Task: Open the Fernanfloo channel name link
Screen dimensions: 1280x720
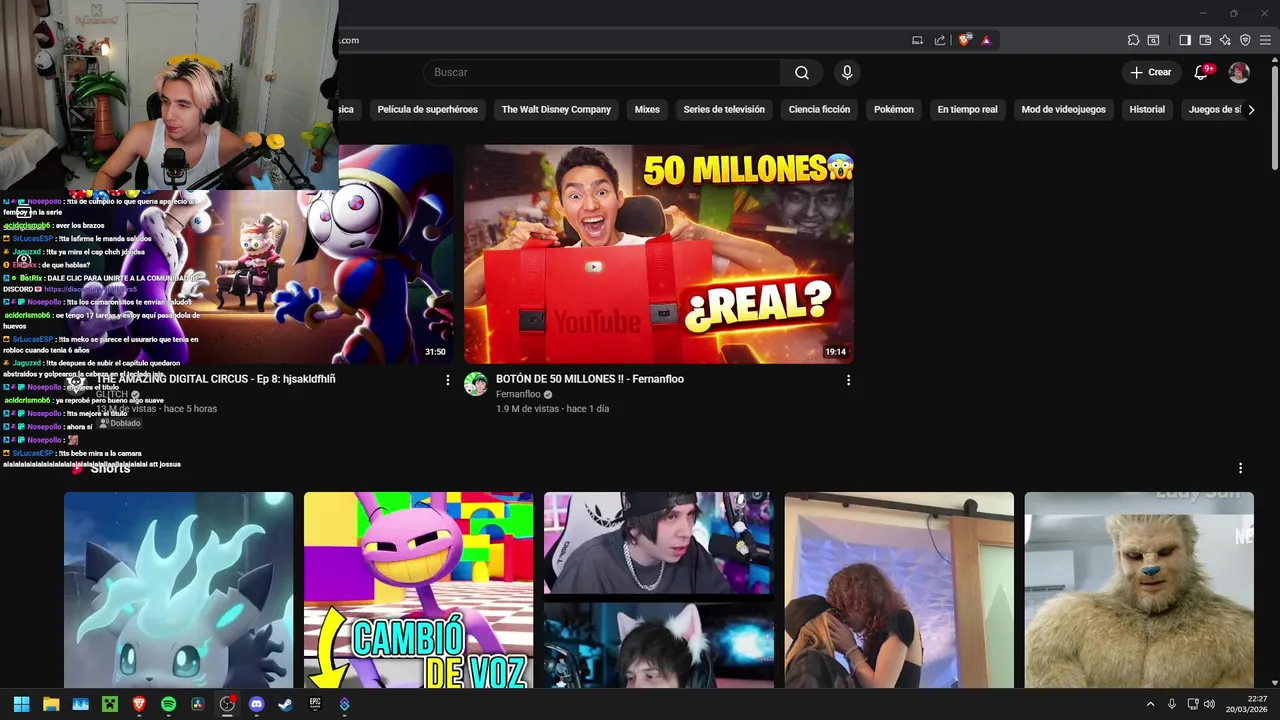Action: pos(518,394)
